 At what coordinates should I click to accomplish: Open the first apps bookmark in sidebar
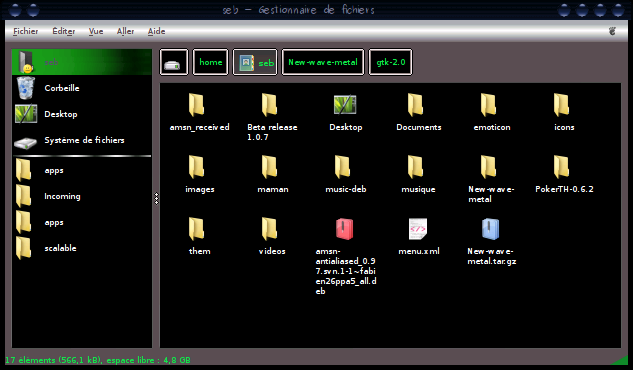[x=82, y=170]
